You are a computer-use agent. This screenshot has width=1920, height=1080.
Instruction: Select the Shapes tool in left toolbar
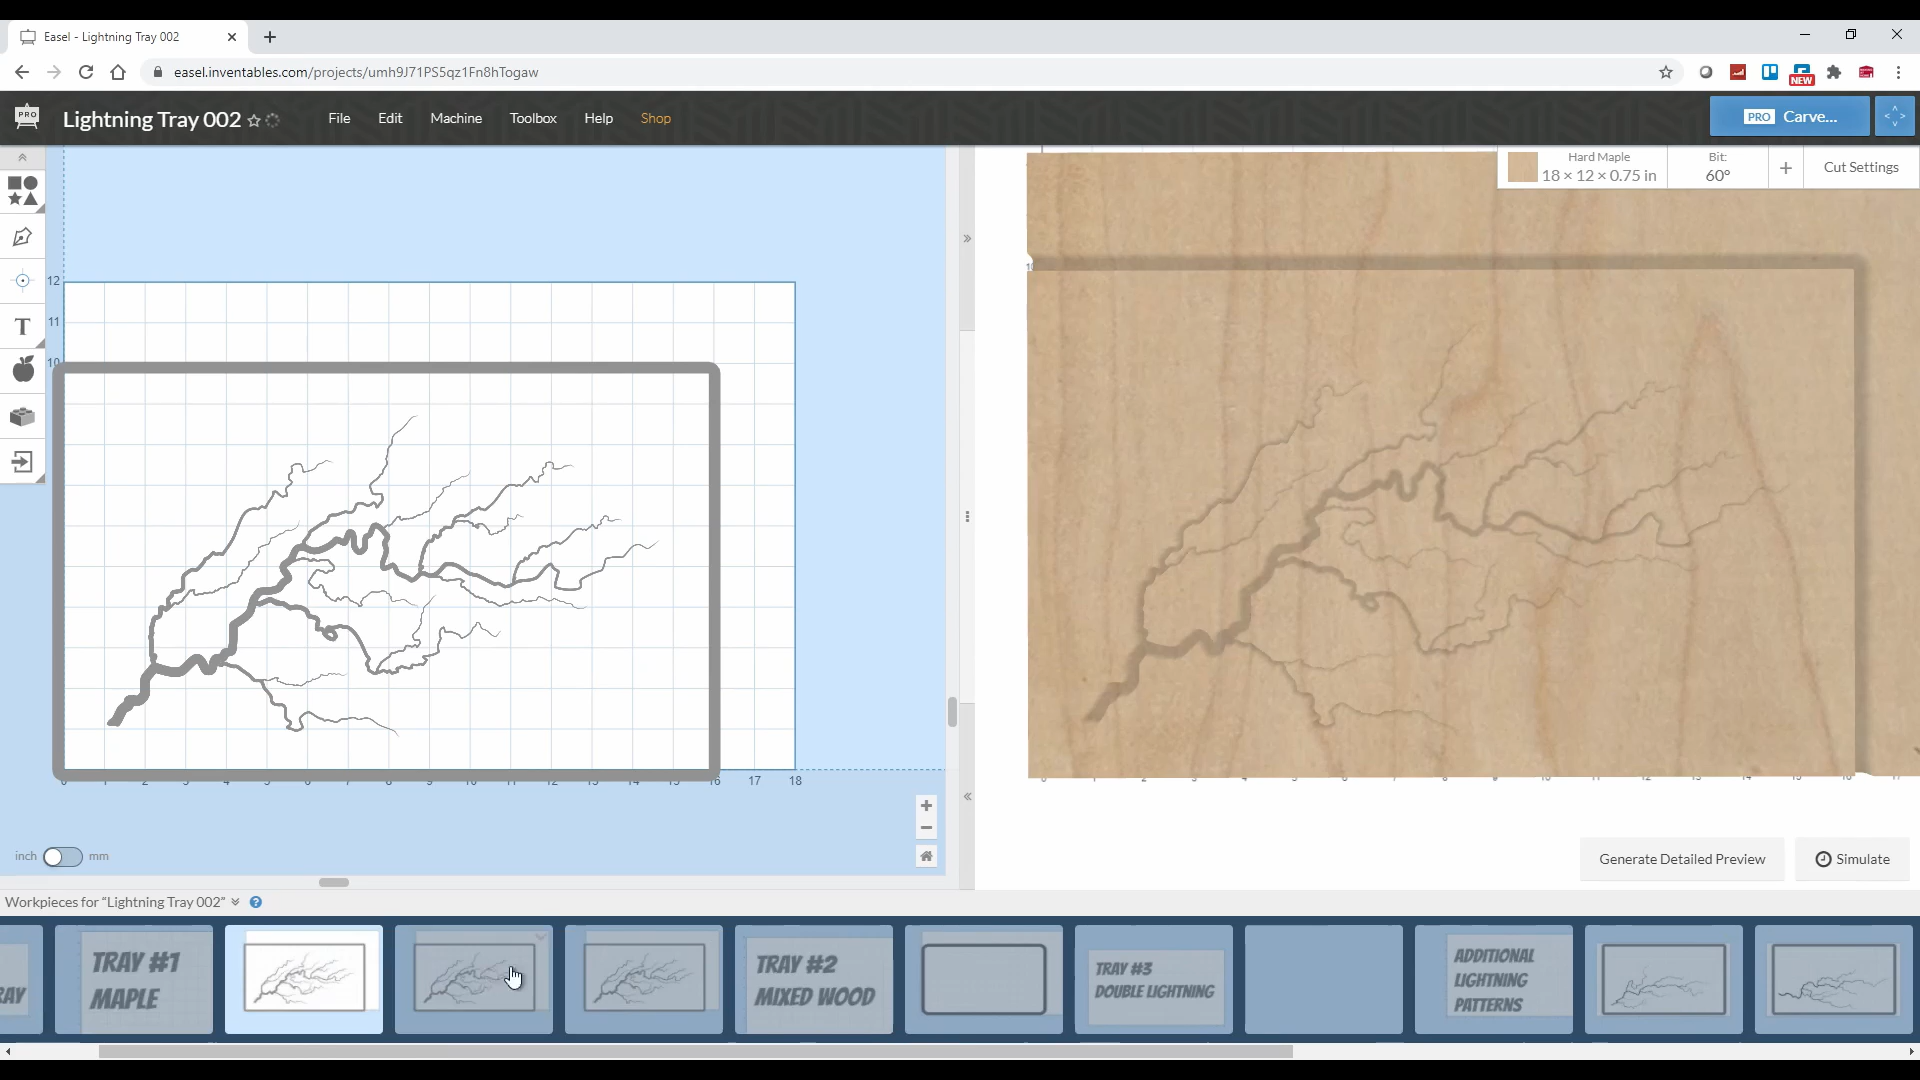point(22,190)
